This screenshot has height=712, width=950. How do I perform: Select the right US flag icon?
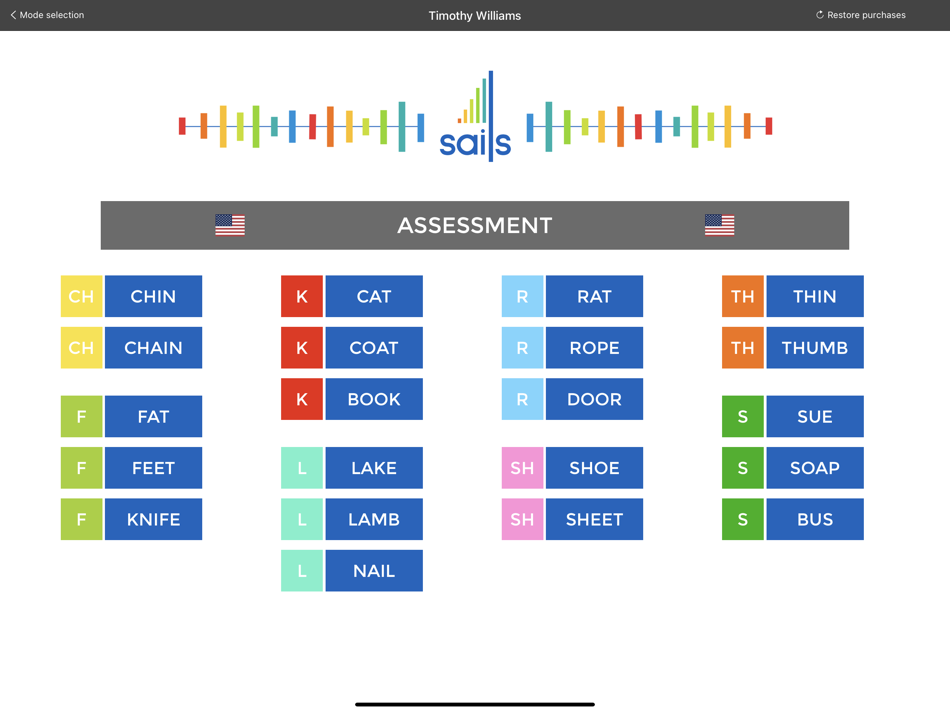(x=720, y=225)
